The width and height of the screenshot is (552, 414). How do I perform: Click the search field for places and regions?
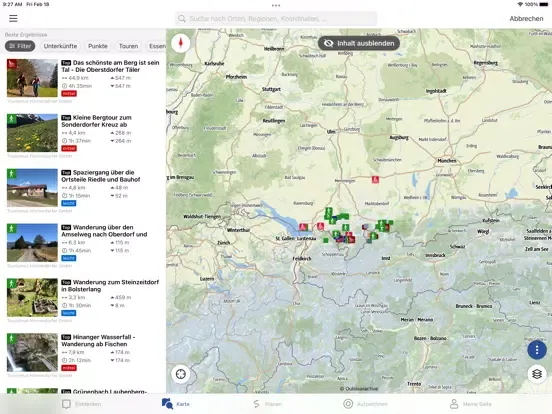(276, 19)
